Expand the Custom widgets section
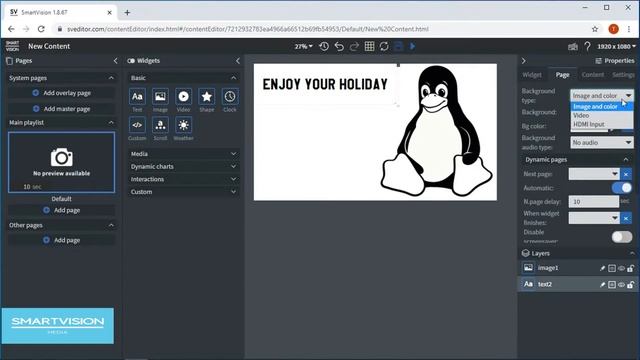The height and width of the screenshot is (360, 640). (183, 192)
